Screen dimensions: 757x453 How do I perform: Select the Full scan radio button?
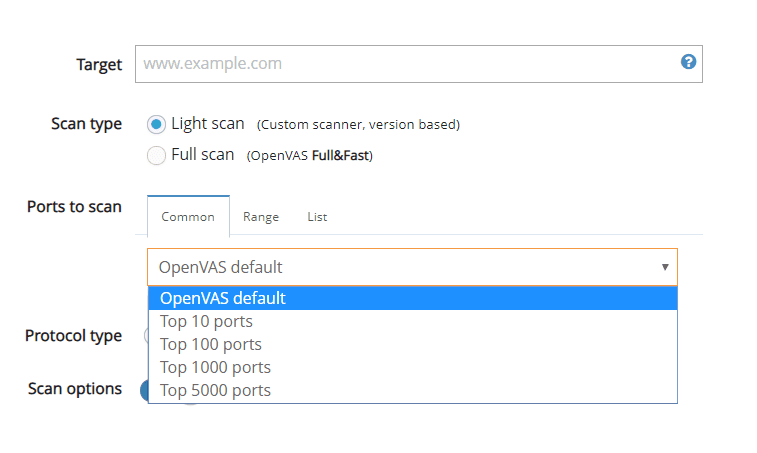156,155
